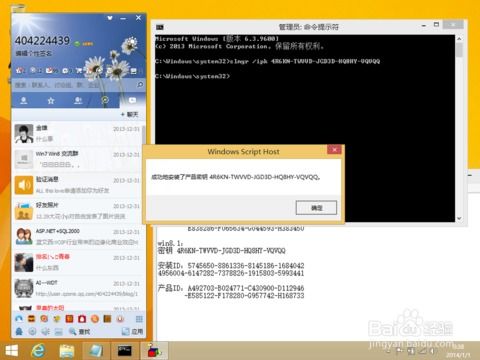Click the "密钥 4R6KN-TWVVD" line in Notepad
Screen dimensions: 480x360
click(x=222, y=251)
